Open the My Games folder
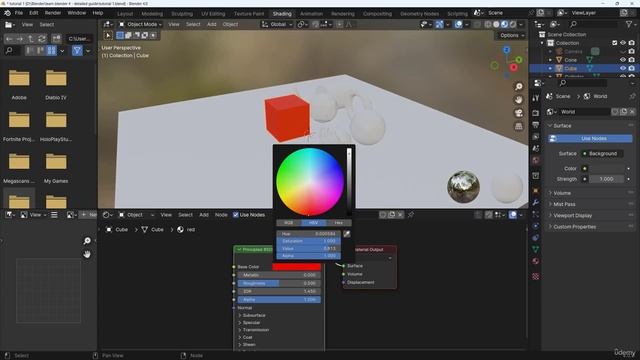 [x=56, y=168]
